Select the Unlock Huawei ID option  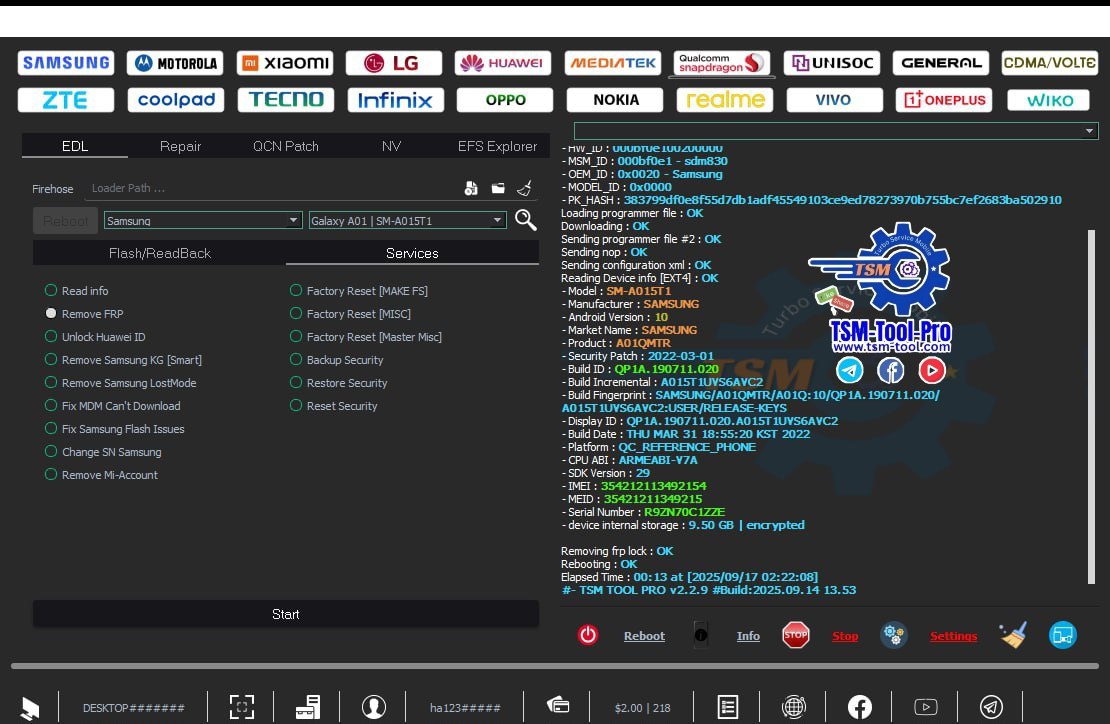[95, 337]
